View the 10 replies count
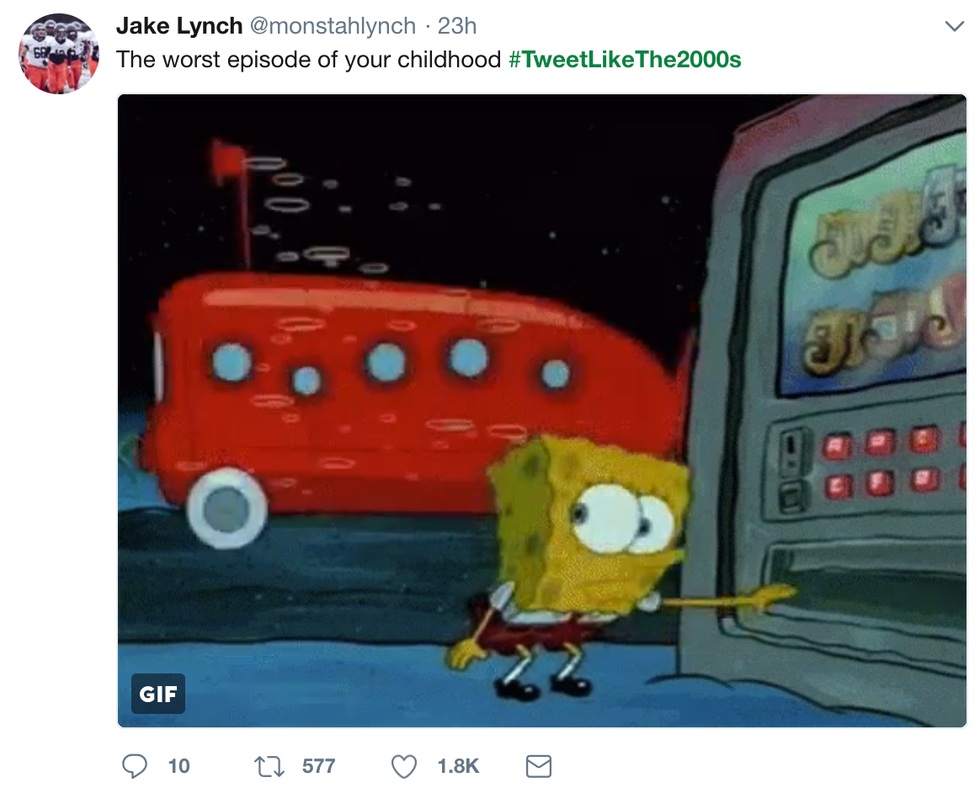980x793 pixels. (x=179, y=766)
